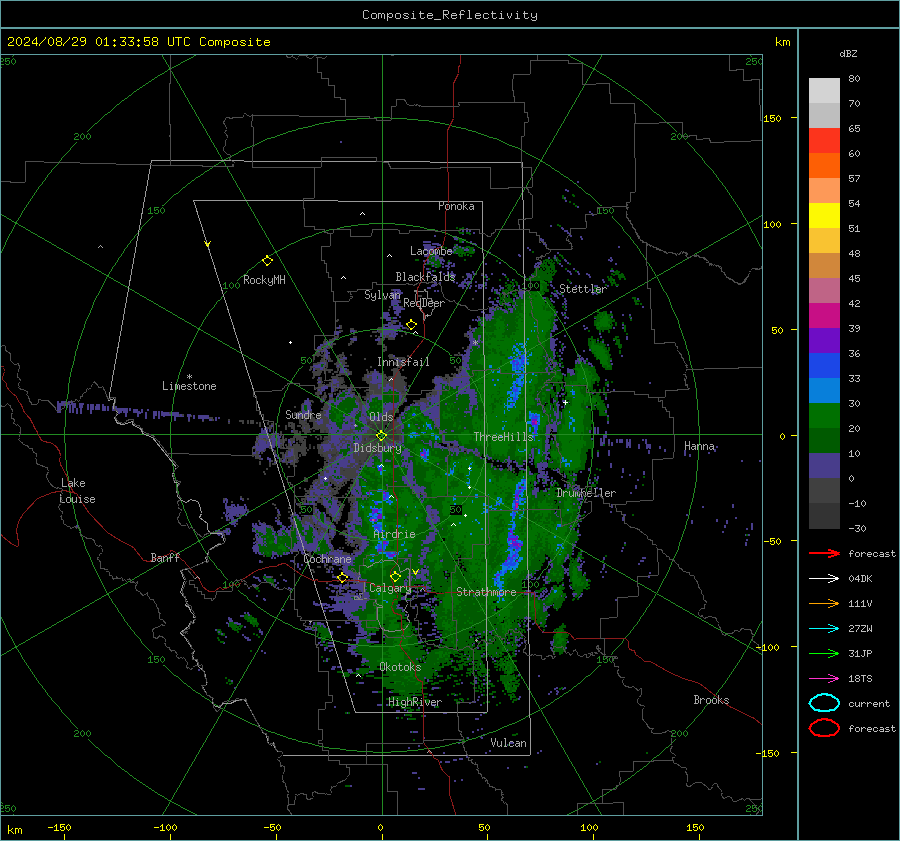Pick the red 60-65 dBZ legend swatch
The width and height of the screenshot is (900, 841).
click(824, 141)
